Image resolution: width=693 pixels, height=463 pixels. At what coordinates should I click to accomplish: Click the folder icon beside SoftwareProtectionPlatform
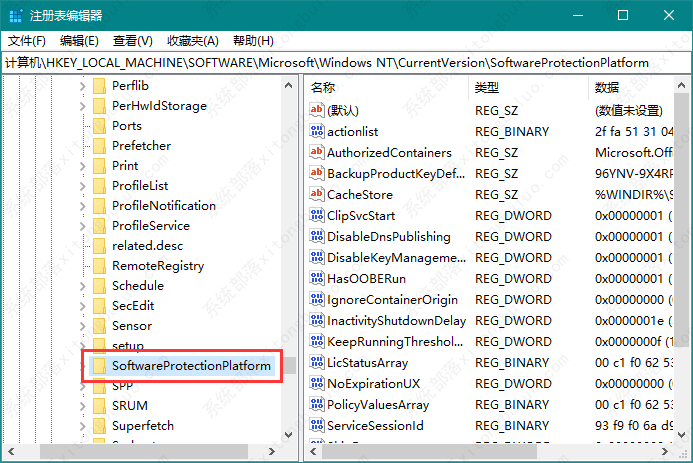(x=99, y=366)
